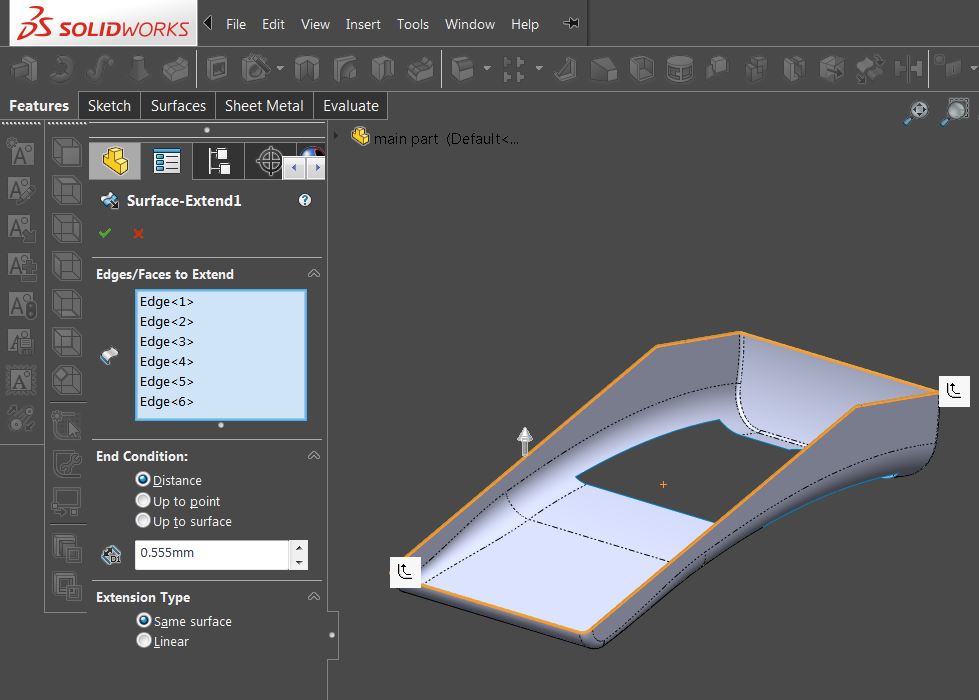
Task: Click the yellow part icon for FeatureManager tree
Action: (114, 160)
